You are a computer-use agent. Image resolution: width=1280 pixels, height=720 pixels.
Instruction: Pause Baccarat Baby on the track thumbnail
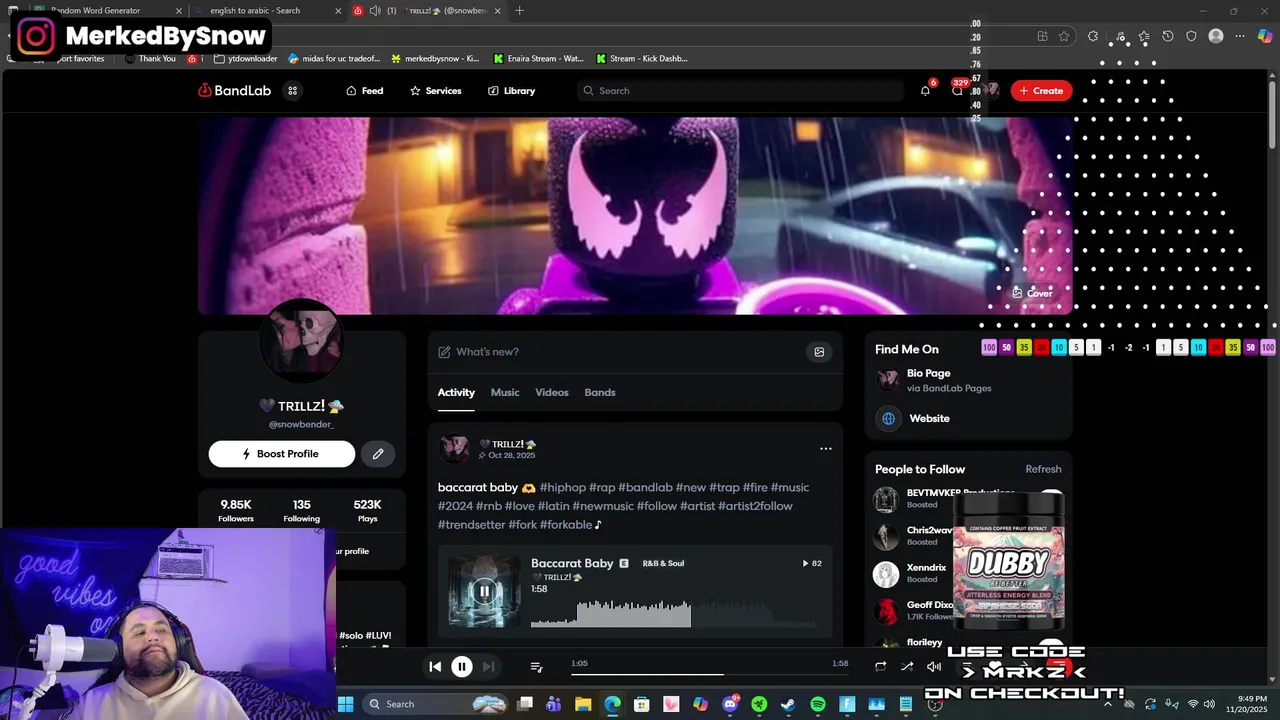484,591
